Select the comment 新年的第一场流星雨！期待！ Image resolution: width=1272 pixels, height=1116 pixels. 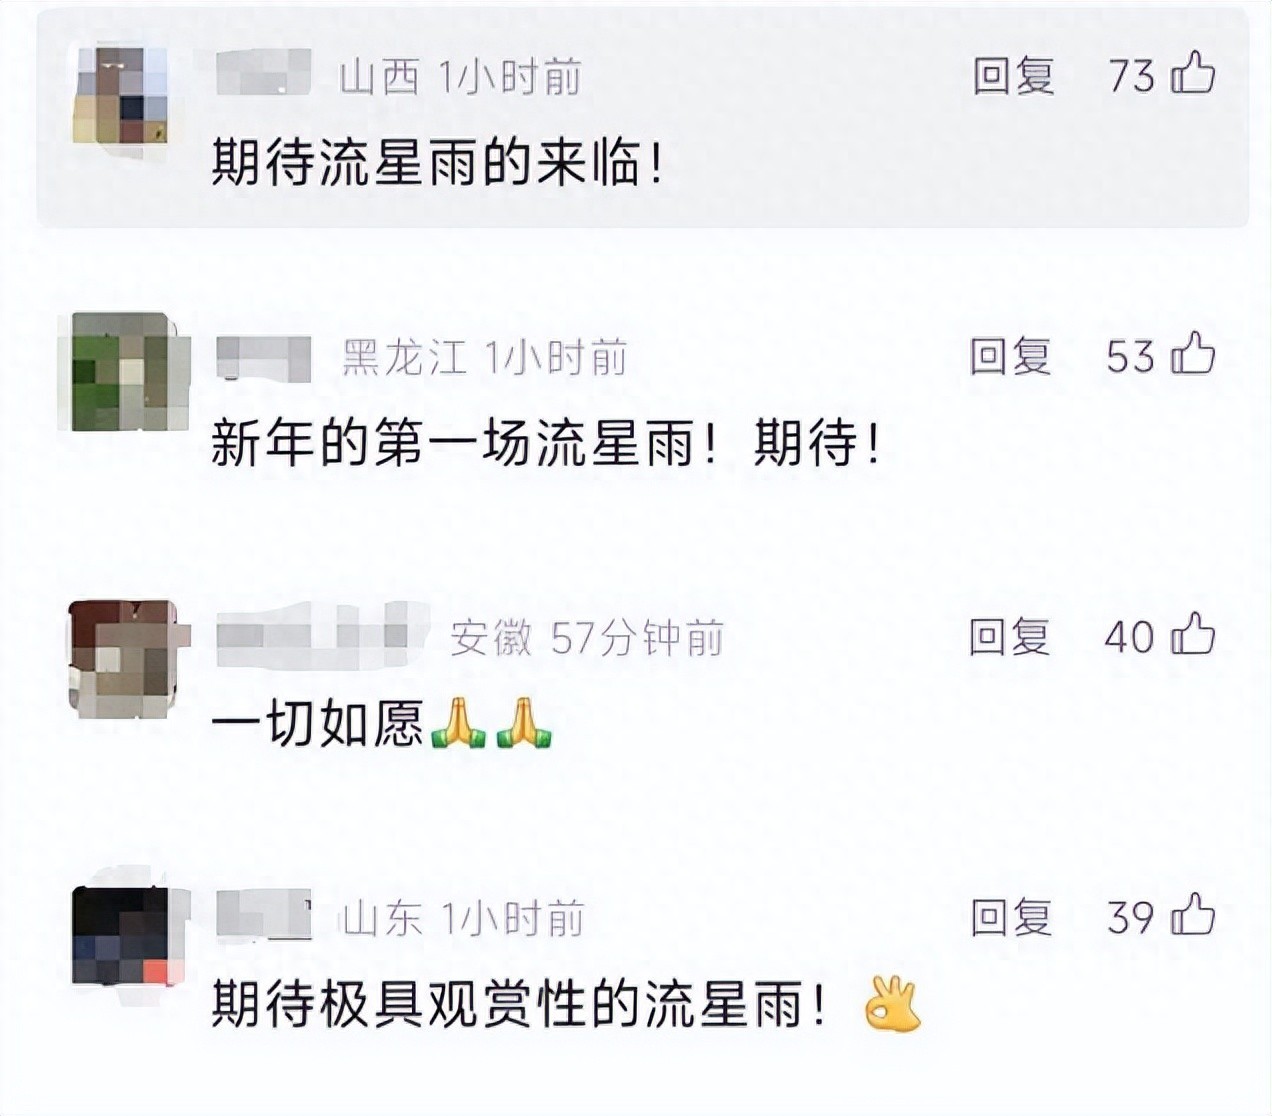[547, 442]
